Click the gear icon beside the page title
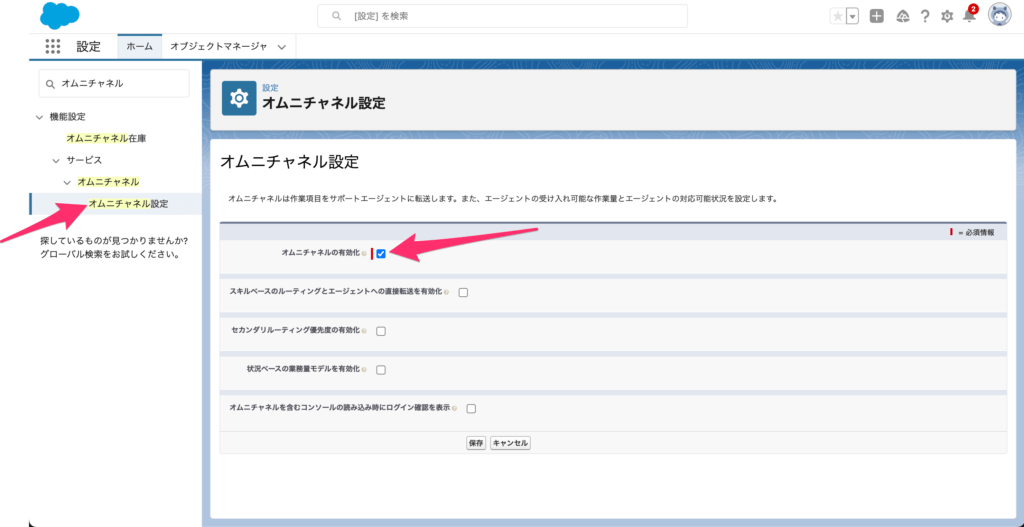The height and width of the screenshot is (527, 1024). (239, 99)
